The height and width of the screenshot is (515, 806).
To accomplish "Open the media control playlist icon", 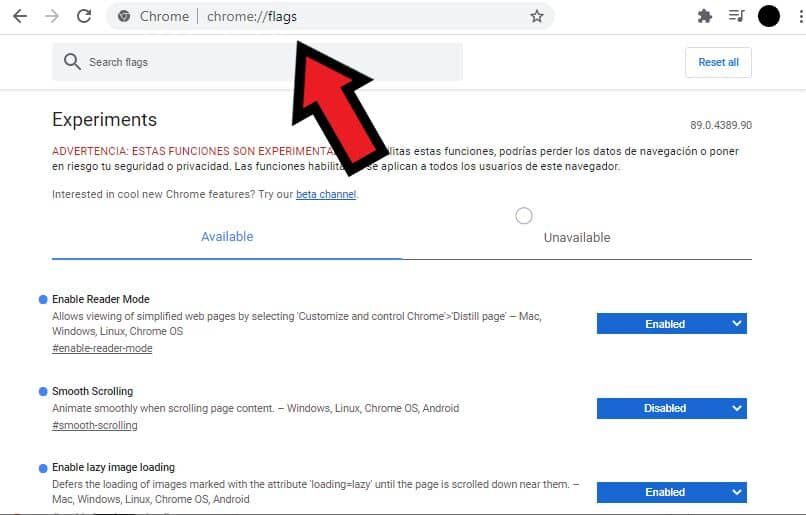I will coord(736,16).
